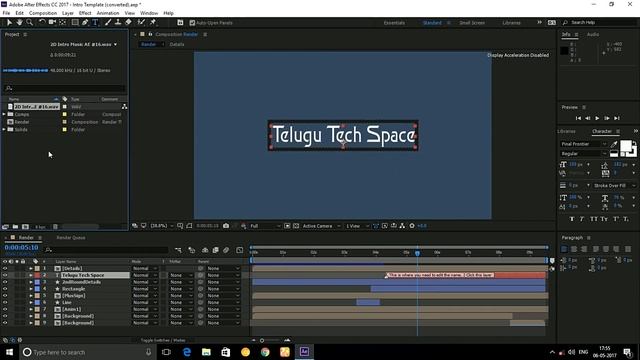
Task: Open the viewer resolution Full dropdown
Action: [264, 226]
